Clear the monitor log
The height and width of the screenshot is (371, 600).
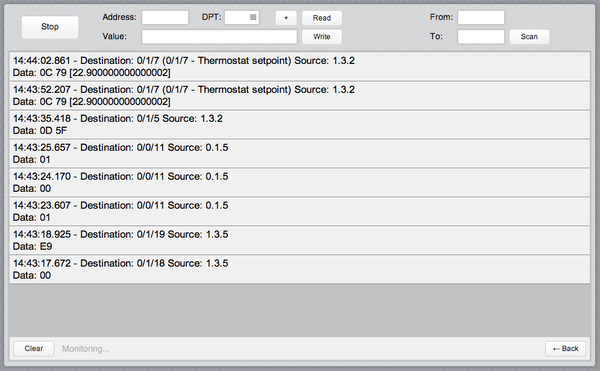click(x=34, y=348)
